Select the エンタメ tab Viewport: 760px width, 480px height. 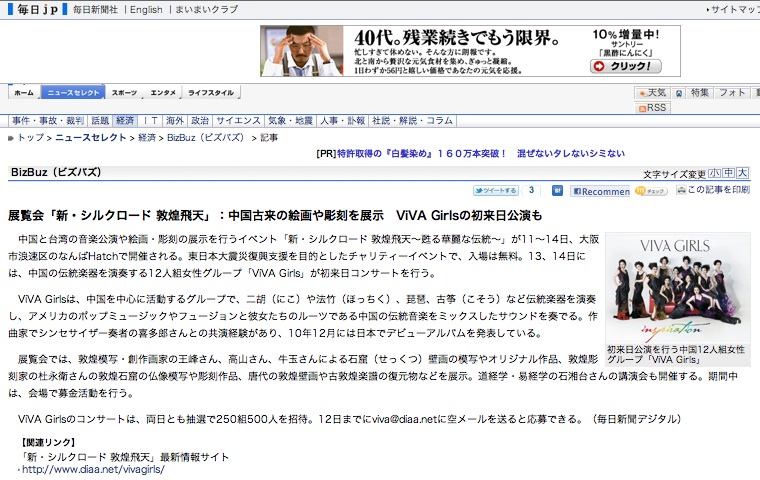click(163, 92)
